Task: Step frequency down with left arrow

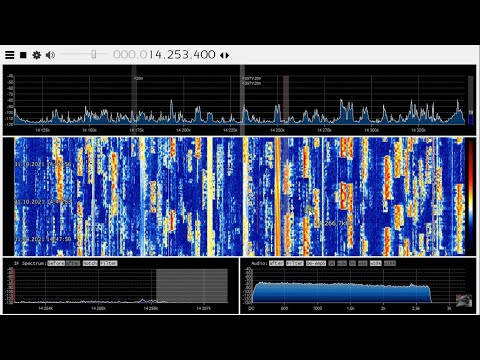Action: point(222,55)
